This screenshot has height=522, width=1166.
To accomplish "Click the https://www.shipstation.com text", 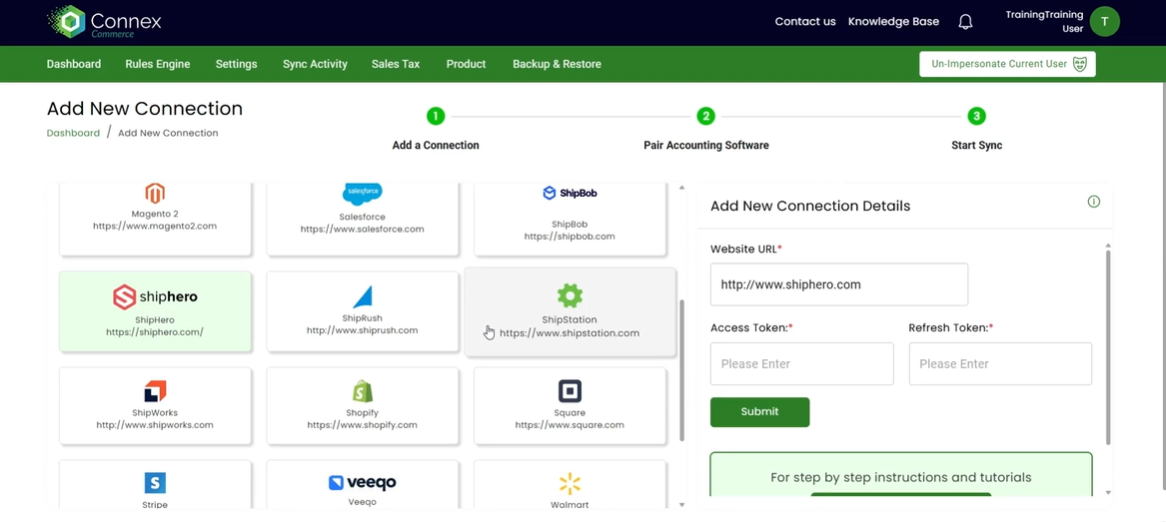I will (x=570, y=333).
